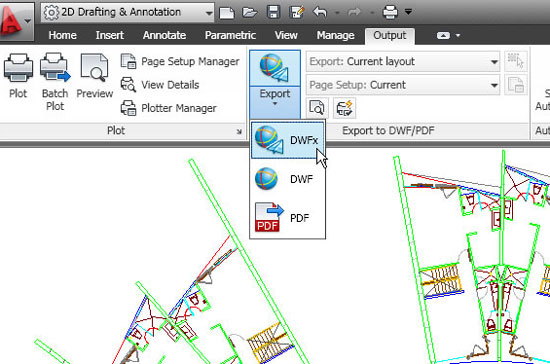Click the Save floppy disk icon
This screenshot has width=550, height=364.
coord(273,12)
